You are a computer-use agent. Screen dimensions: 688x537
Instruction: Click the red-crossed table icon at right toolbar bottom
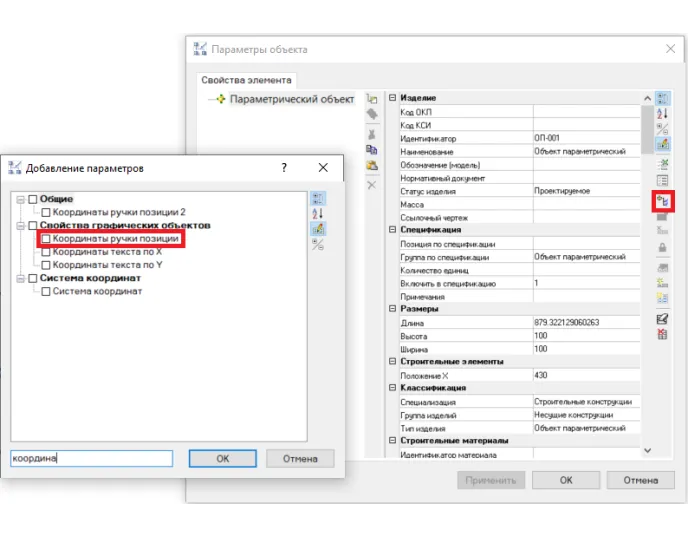point(663,334)
